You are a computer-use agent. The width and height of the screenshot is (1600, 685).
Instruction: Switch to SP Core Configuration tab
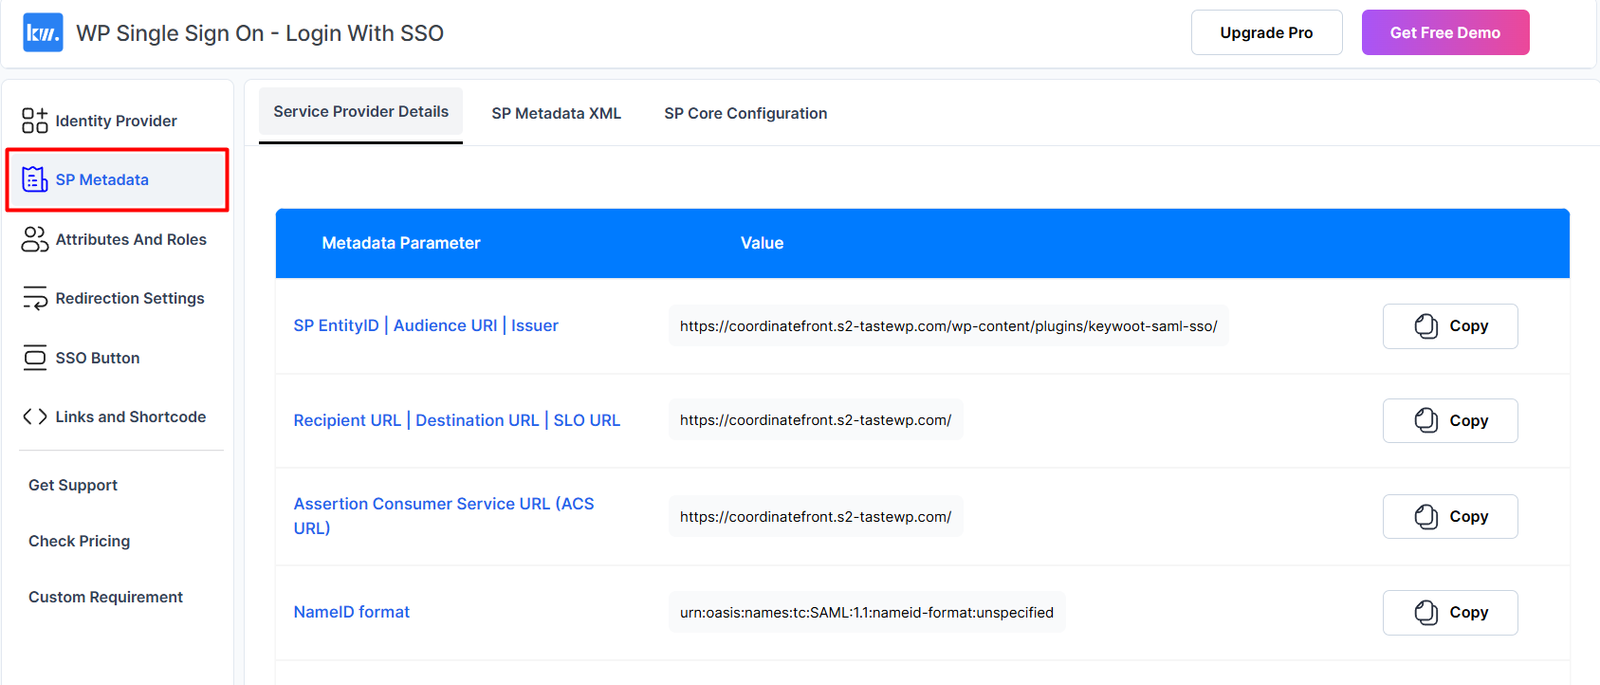[x=746, y=114]
